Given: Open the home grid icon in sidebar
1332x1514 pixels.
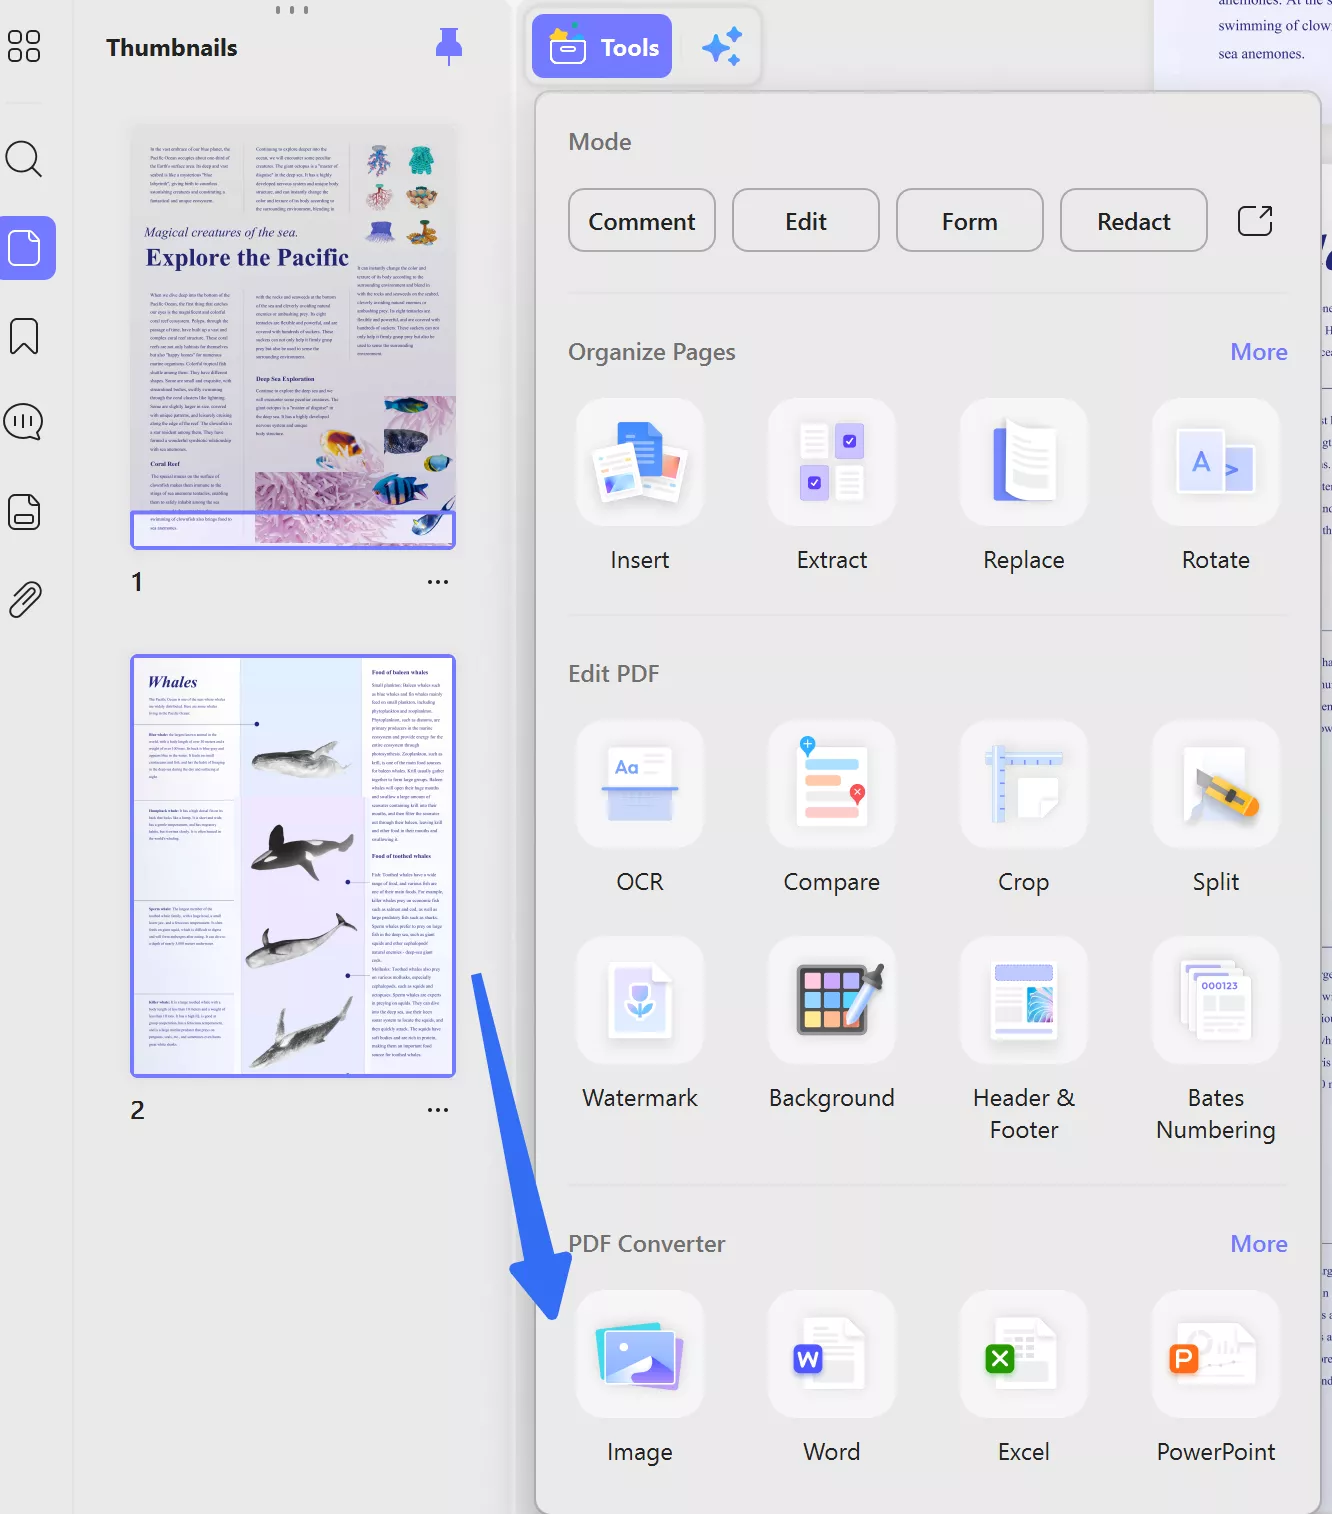Looking at the screenshot, I should tap(24, 46).
